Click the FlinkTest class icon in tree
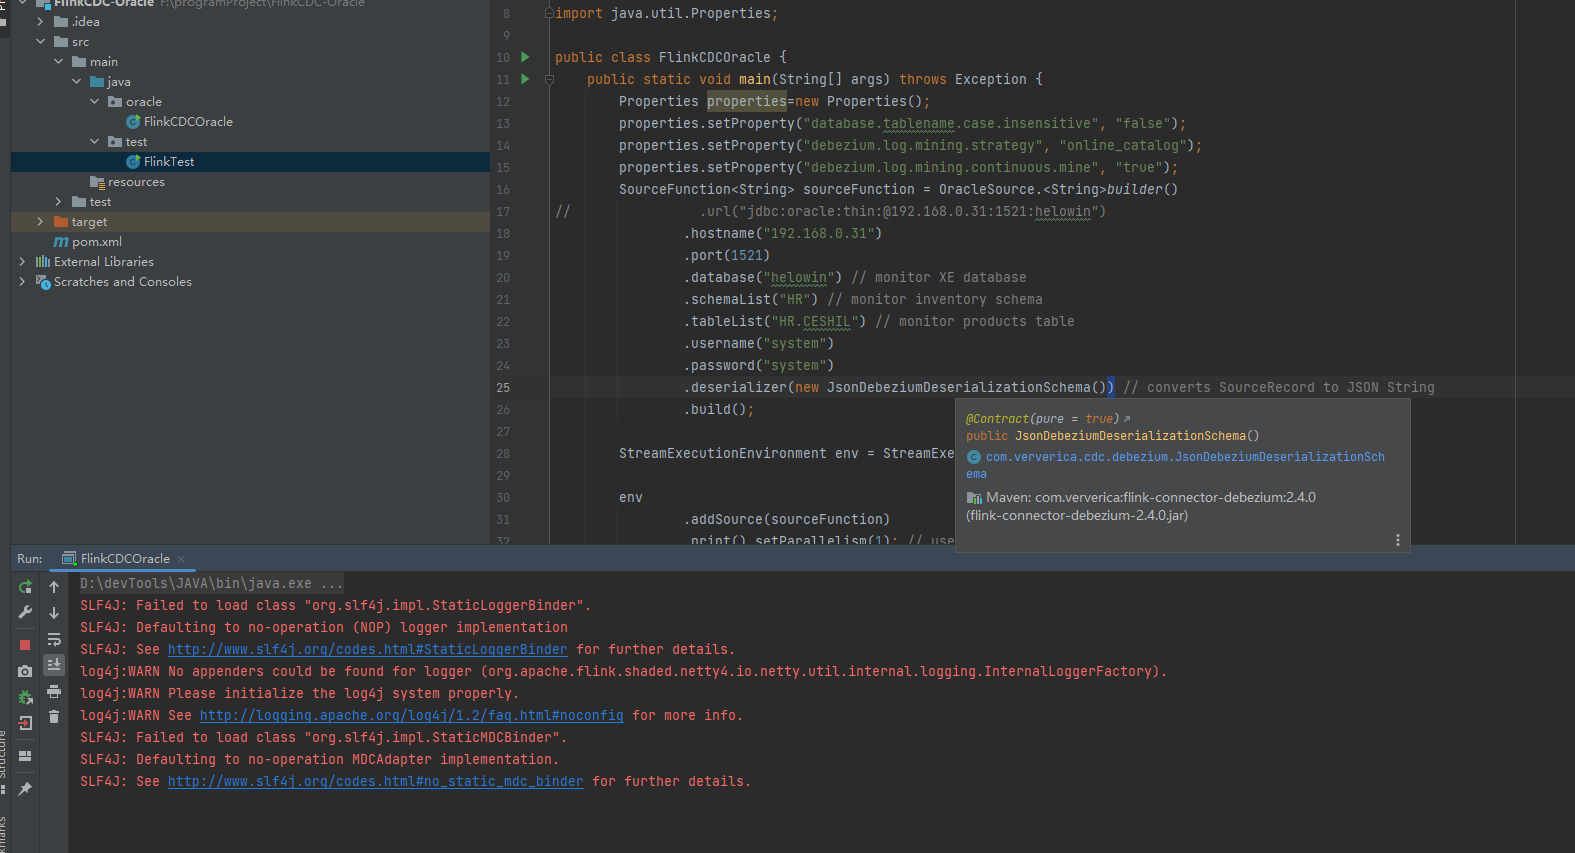 [133, 161]
